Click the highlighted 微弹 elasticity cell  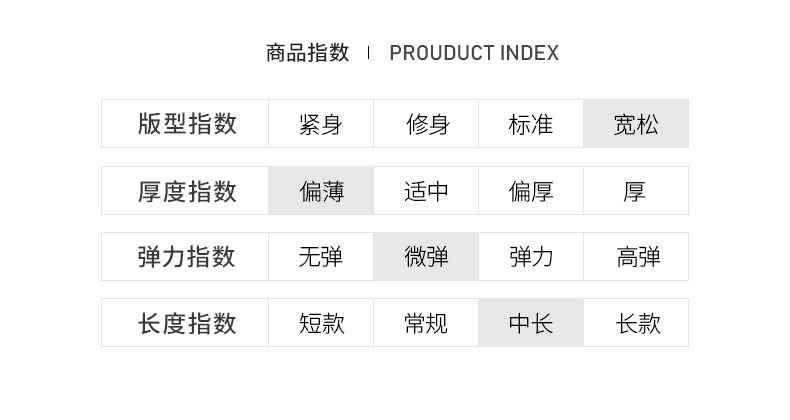pyautogui.click(x=426, y=257)
